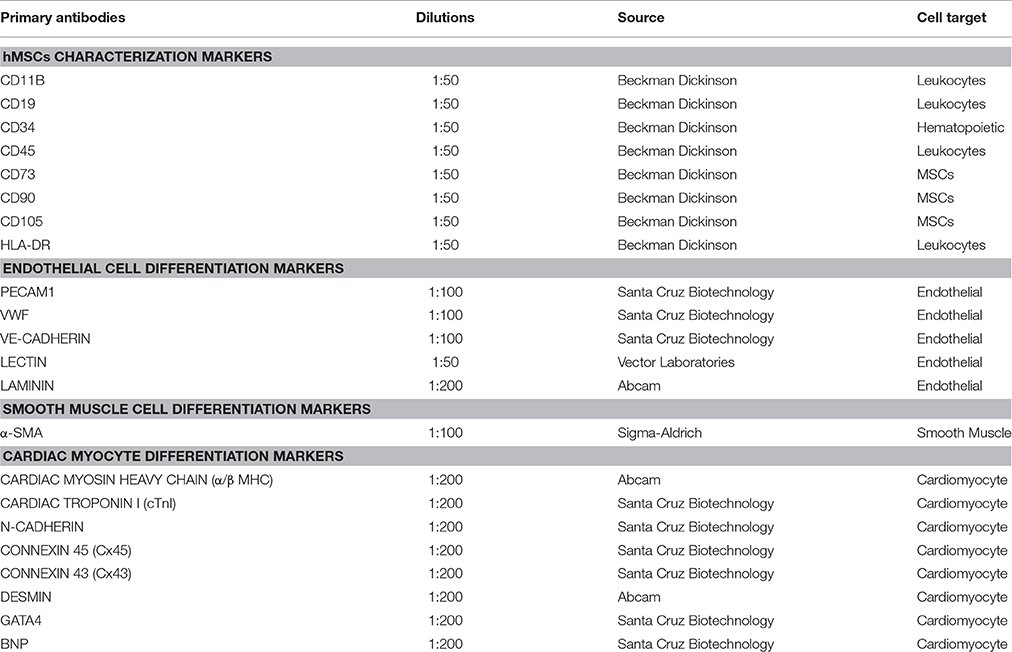Click the 'Smooth Muscle' cell target
1012x652 pixels.
(964, 433)
